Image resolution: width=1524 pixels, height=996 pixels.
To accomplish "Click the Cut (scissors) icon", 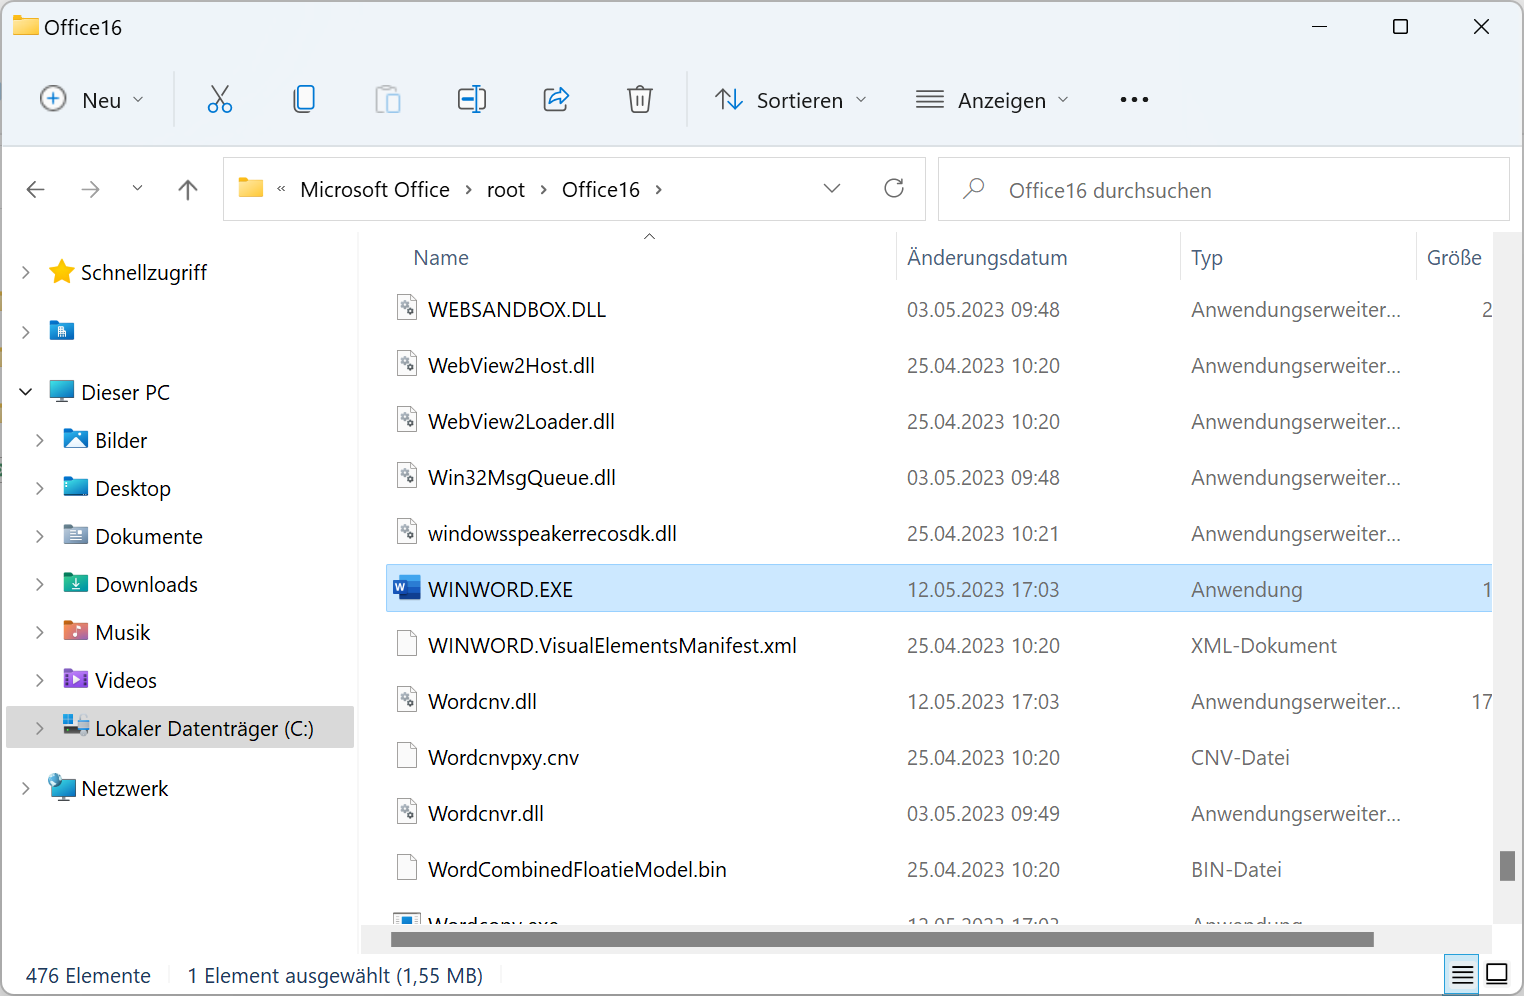I will [x=220, y=99].
